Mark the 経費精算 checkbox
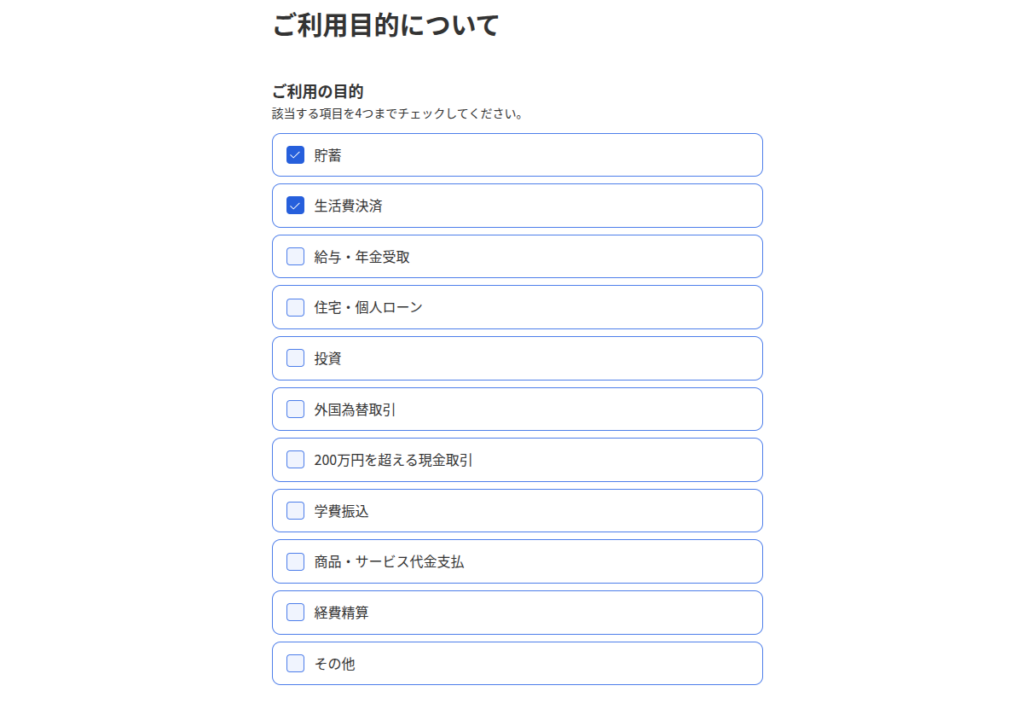Screen dimensions: 1024x703 295,612
